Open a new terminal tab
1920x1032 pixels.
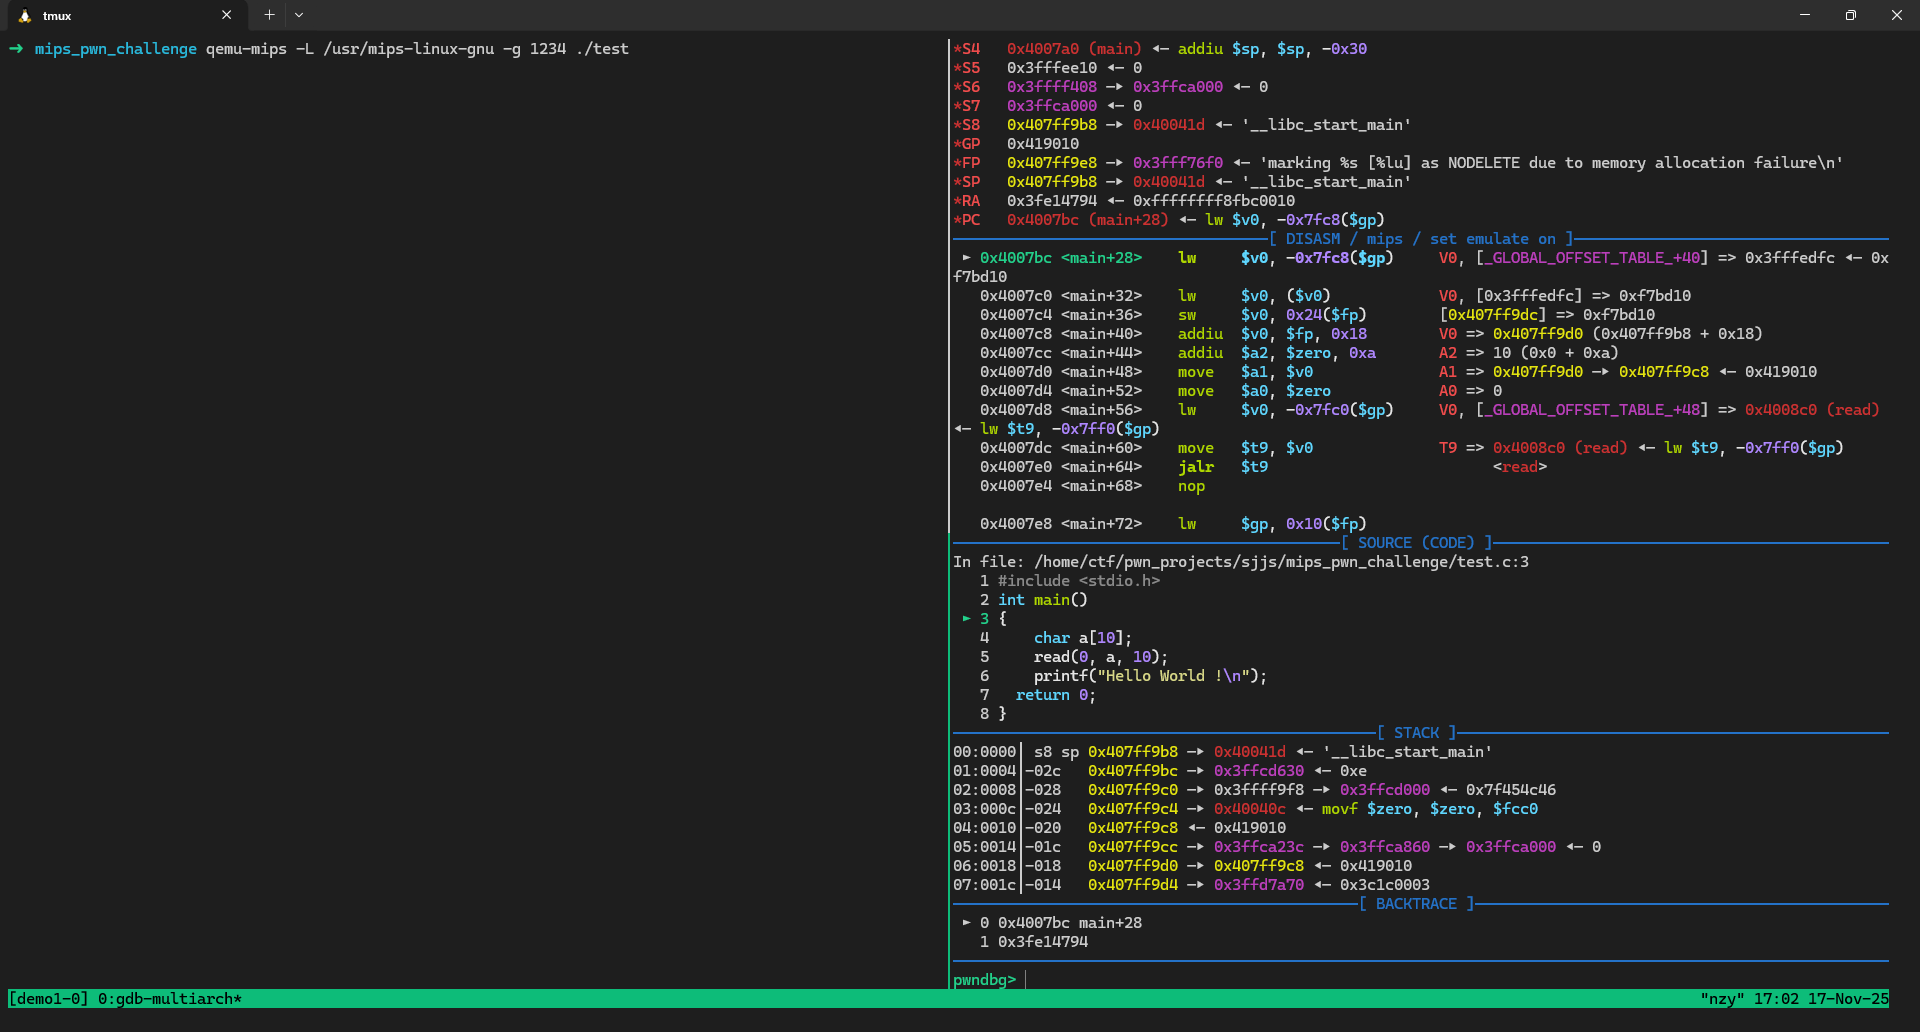[x=269, y=15]
